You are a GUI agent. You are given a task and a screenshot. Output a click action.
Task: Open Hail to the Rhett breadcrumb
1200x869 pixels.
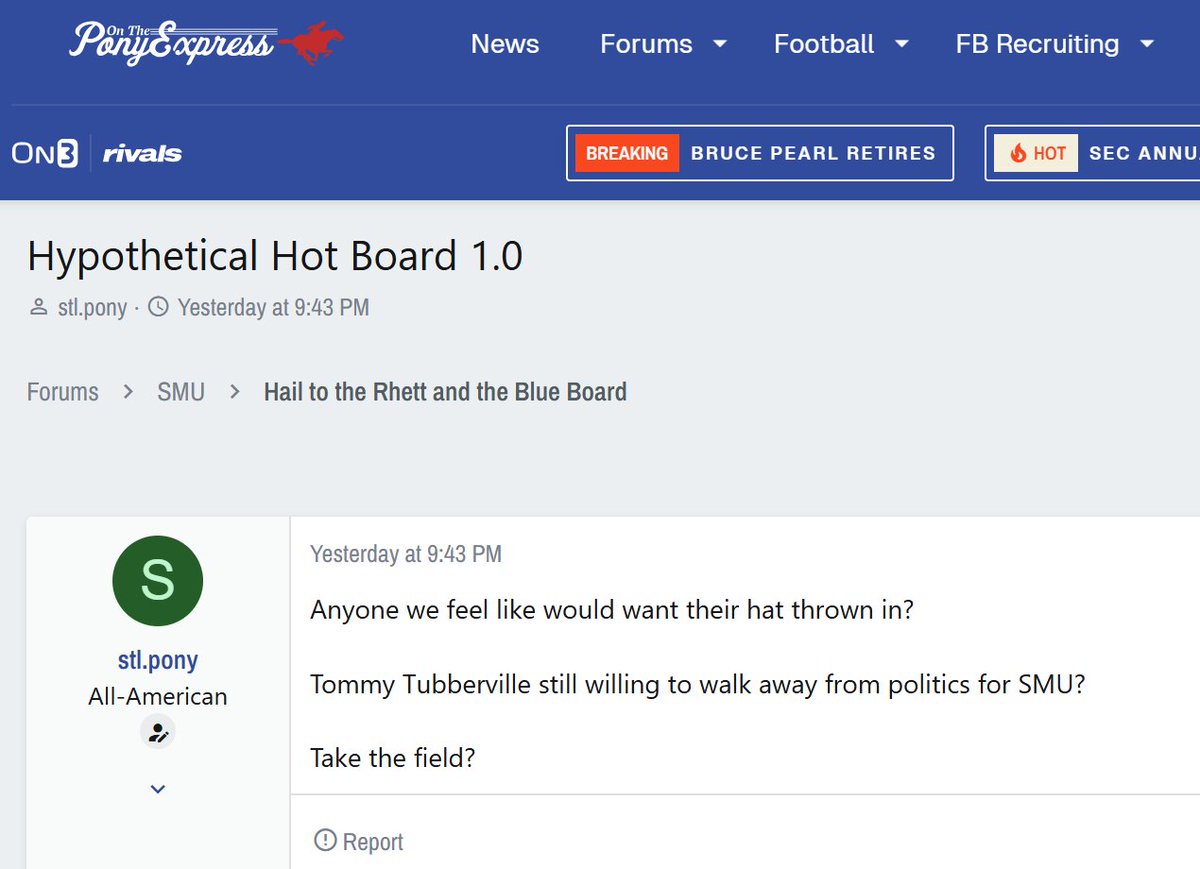[x=445, y=391]
